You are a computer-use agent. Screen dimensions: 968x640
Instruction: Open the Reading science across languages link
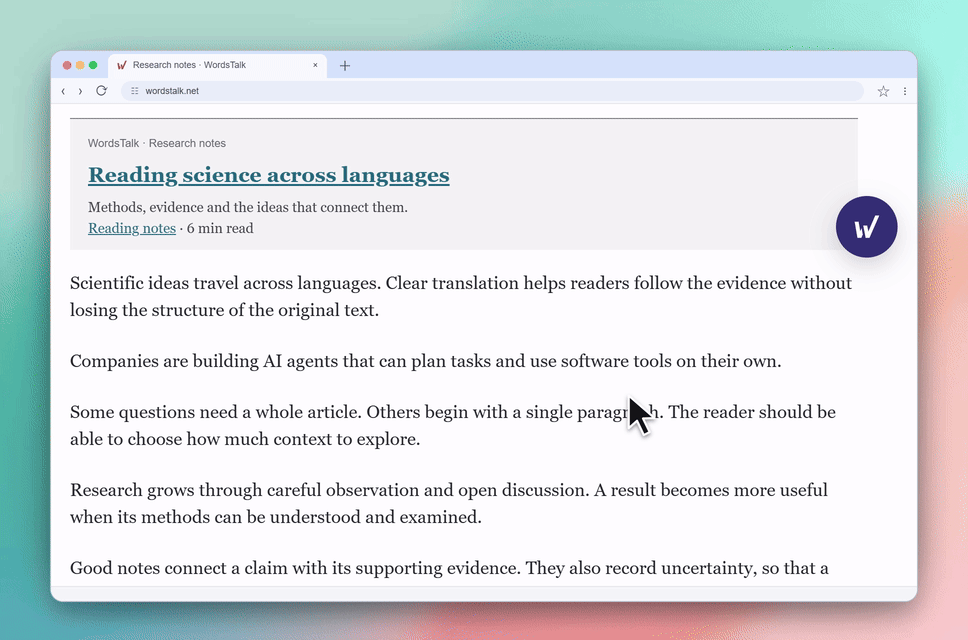click(269, 175)
